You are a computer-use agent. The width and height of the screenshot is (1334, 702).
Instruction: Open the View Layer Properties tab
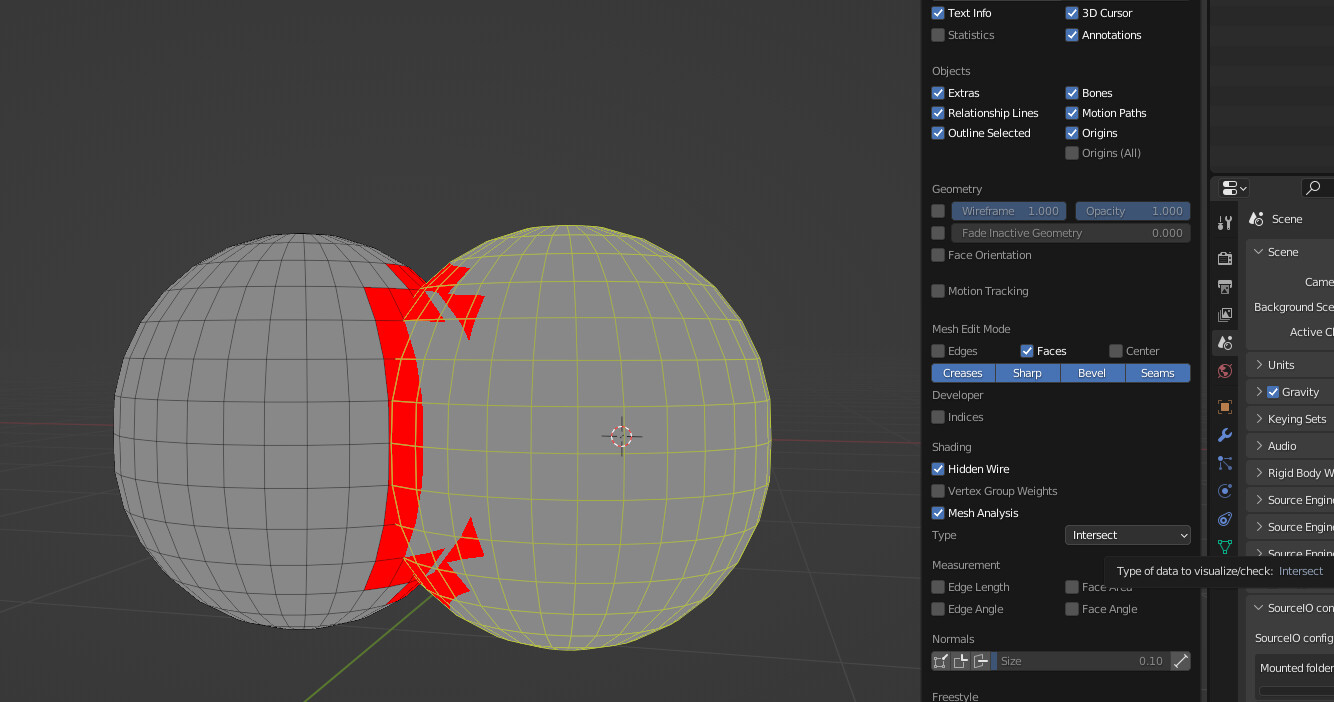(x=1224, y=314)
